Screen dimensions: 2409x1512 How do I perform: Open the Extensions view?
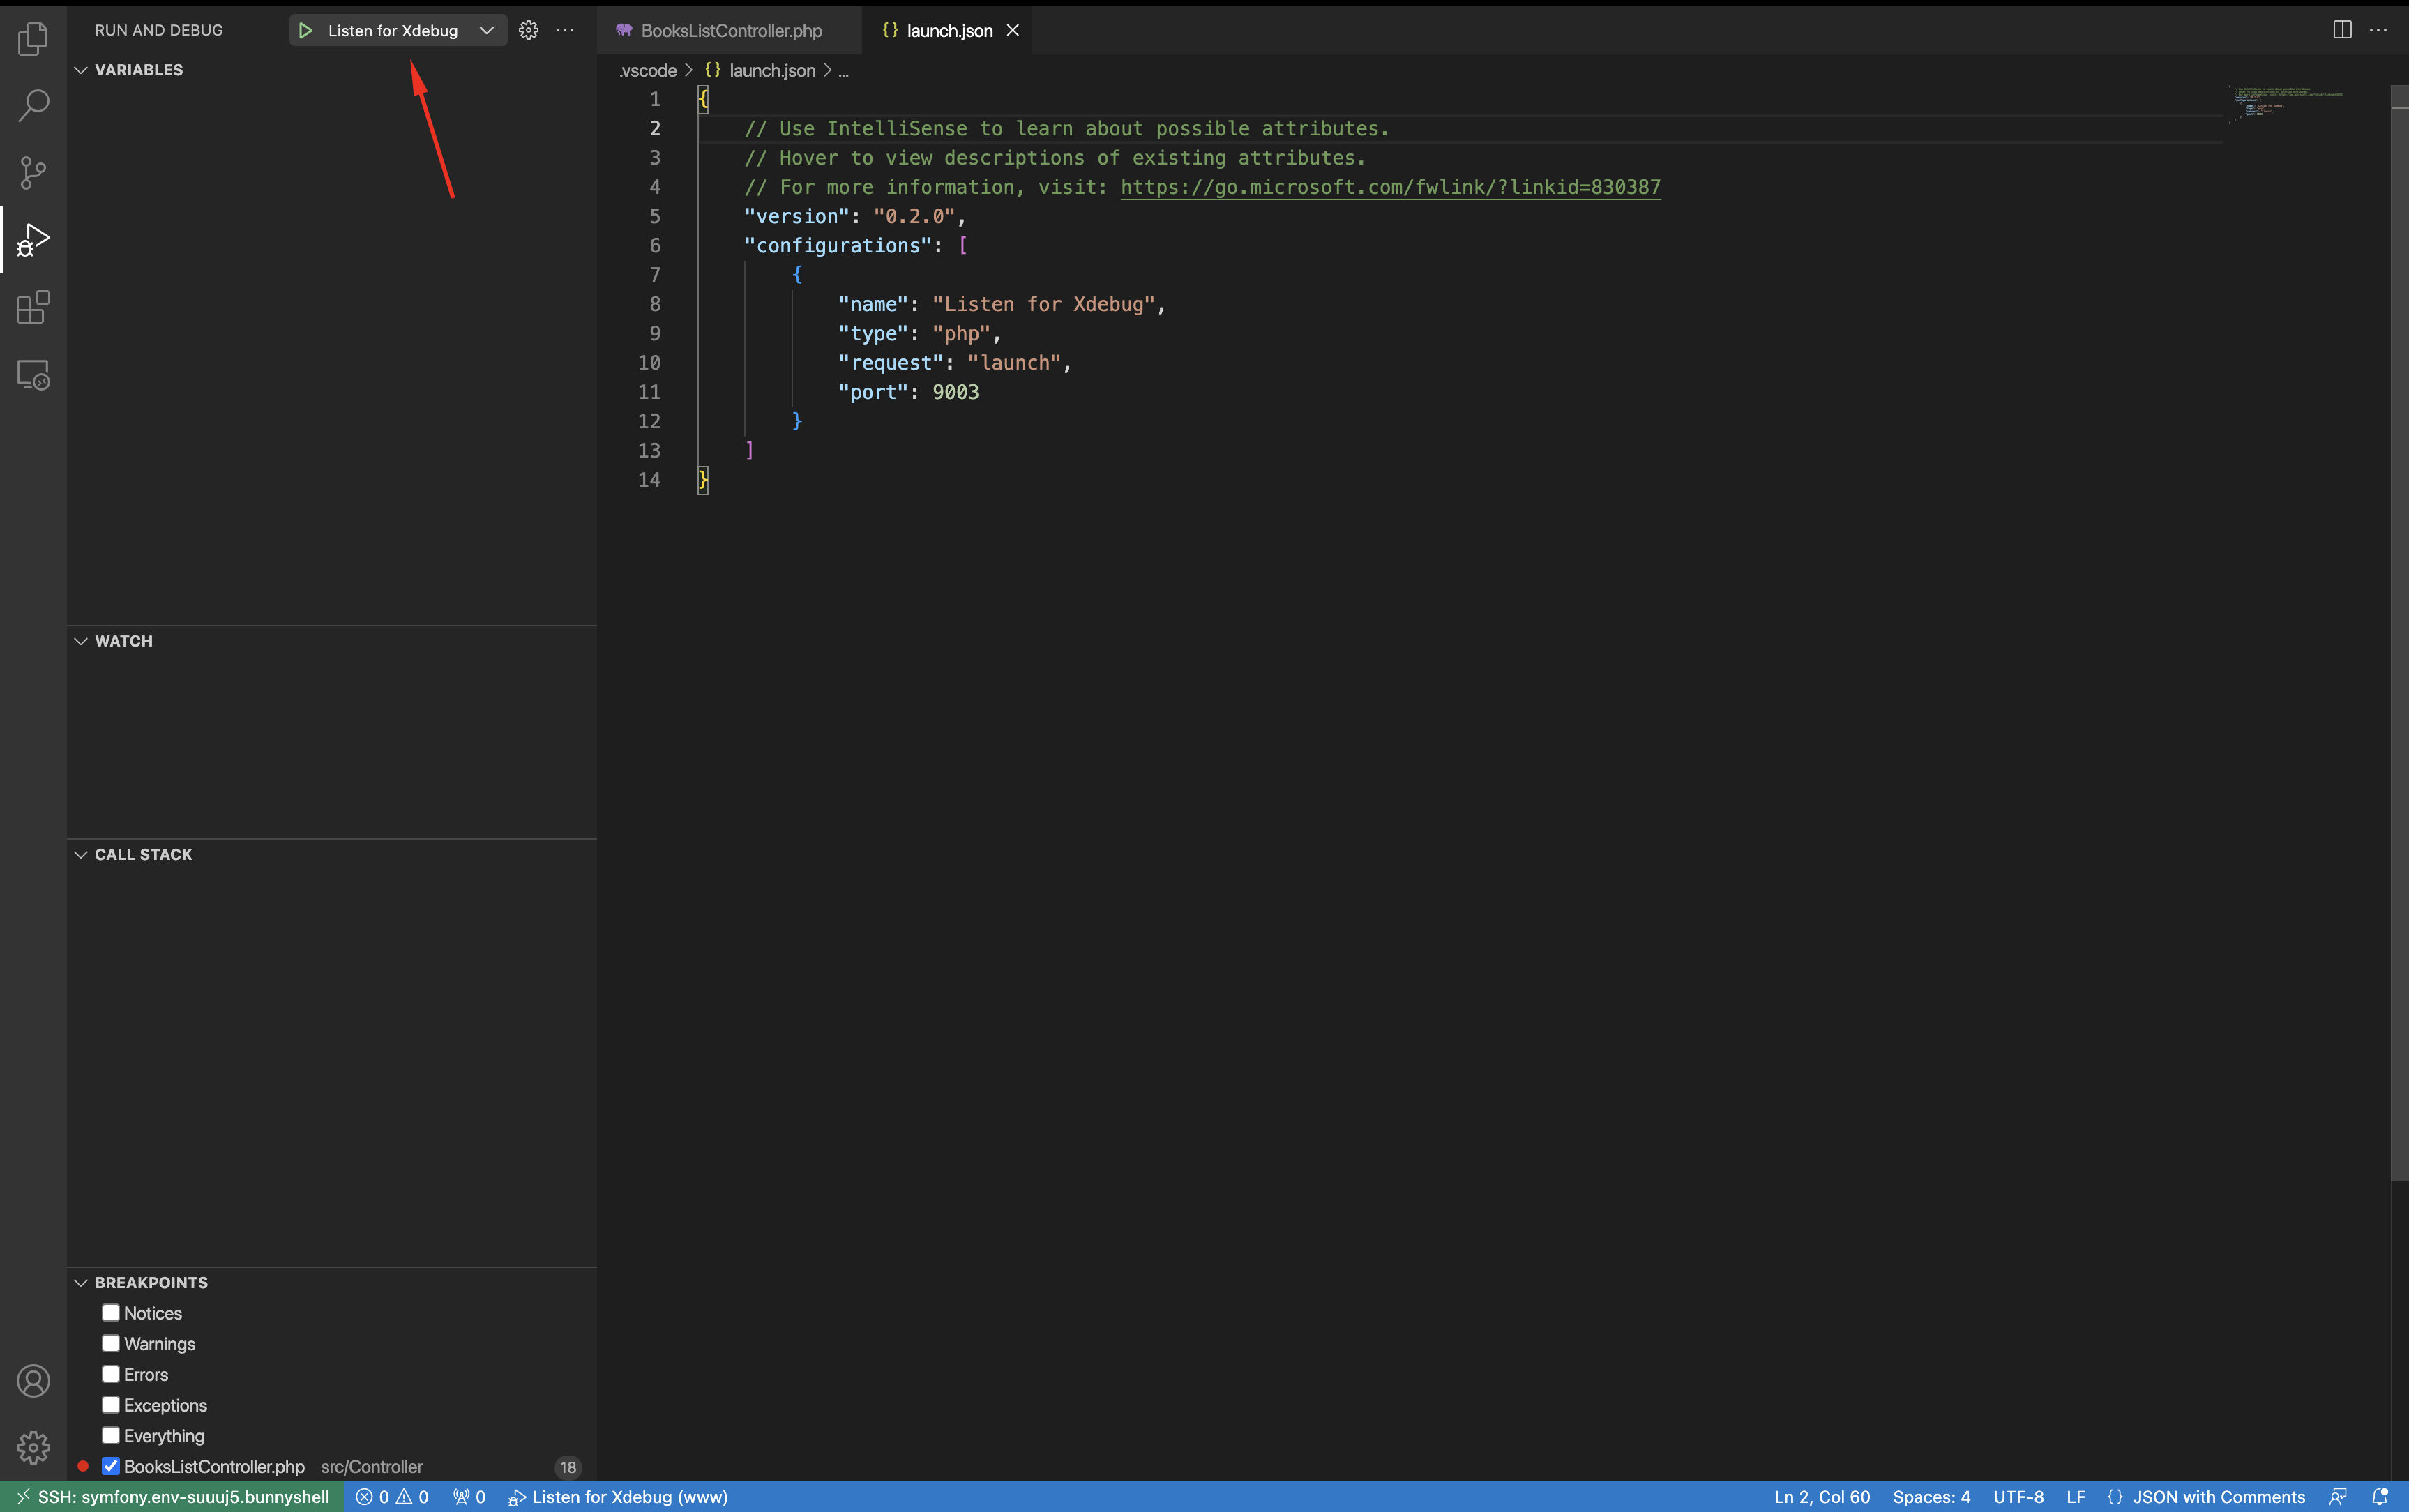click(x=33, y=307)
